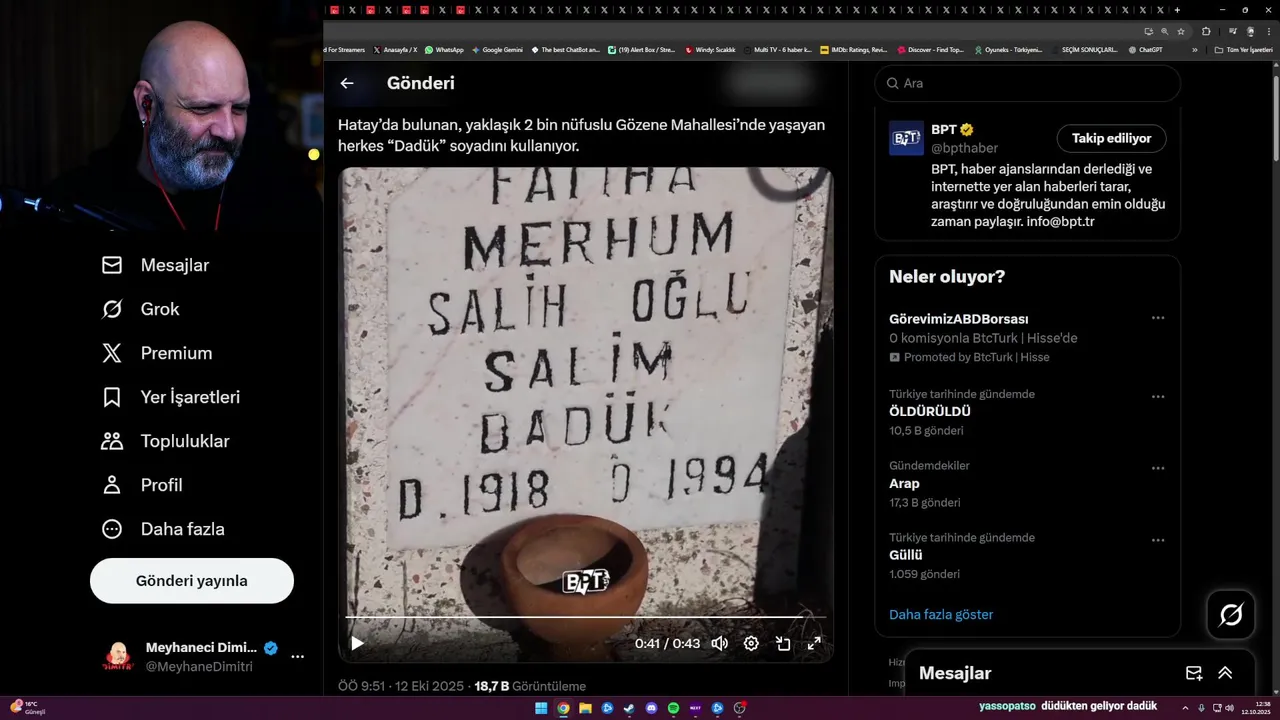Open Grok in the left sidebar
The height and width of the screenshot is (720, 1280).
click(141, 309)
